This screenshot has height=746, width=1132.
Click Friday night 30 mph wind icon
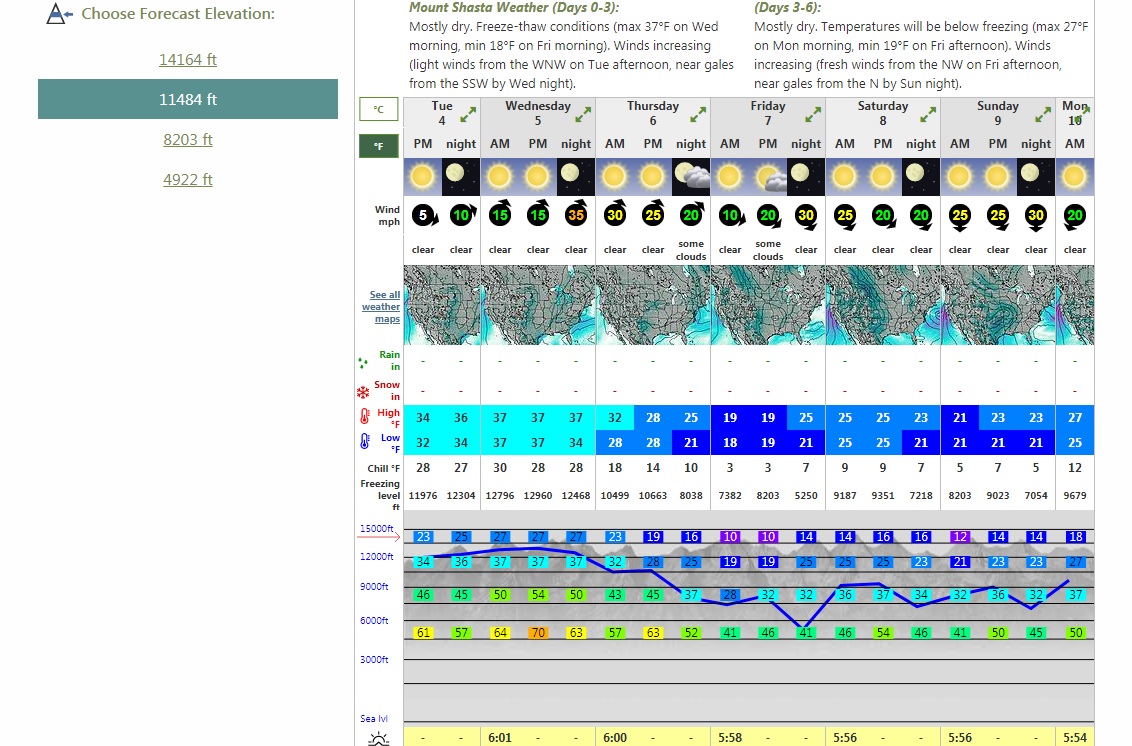(x=806, y=216)
